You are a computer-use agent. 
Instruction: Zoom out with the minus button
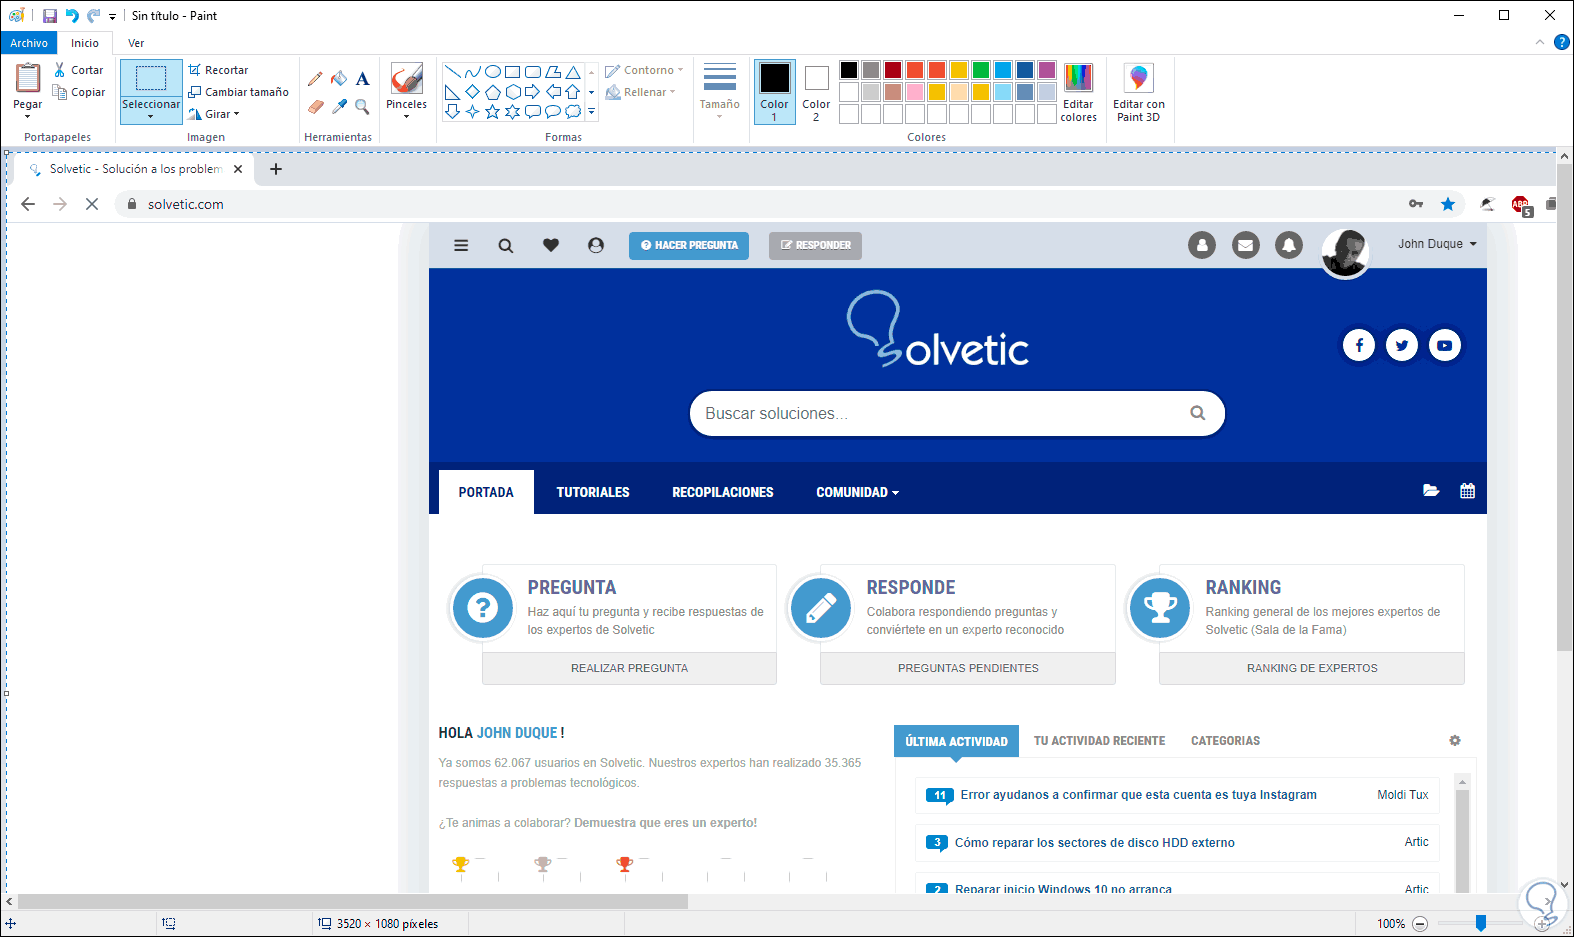[1420, 924]
